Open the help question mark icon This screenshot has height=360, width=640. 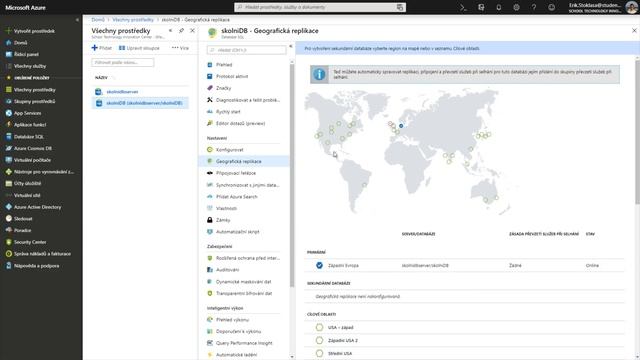534,7
